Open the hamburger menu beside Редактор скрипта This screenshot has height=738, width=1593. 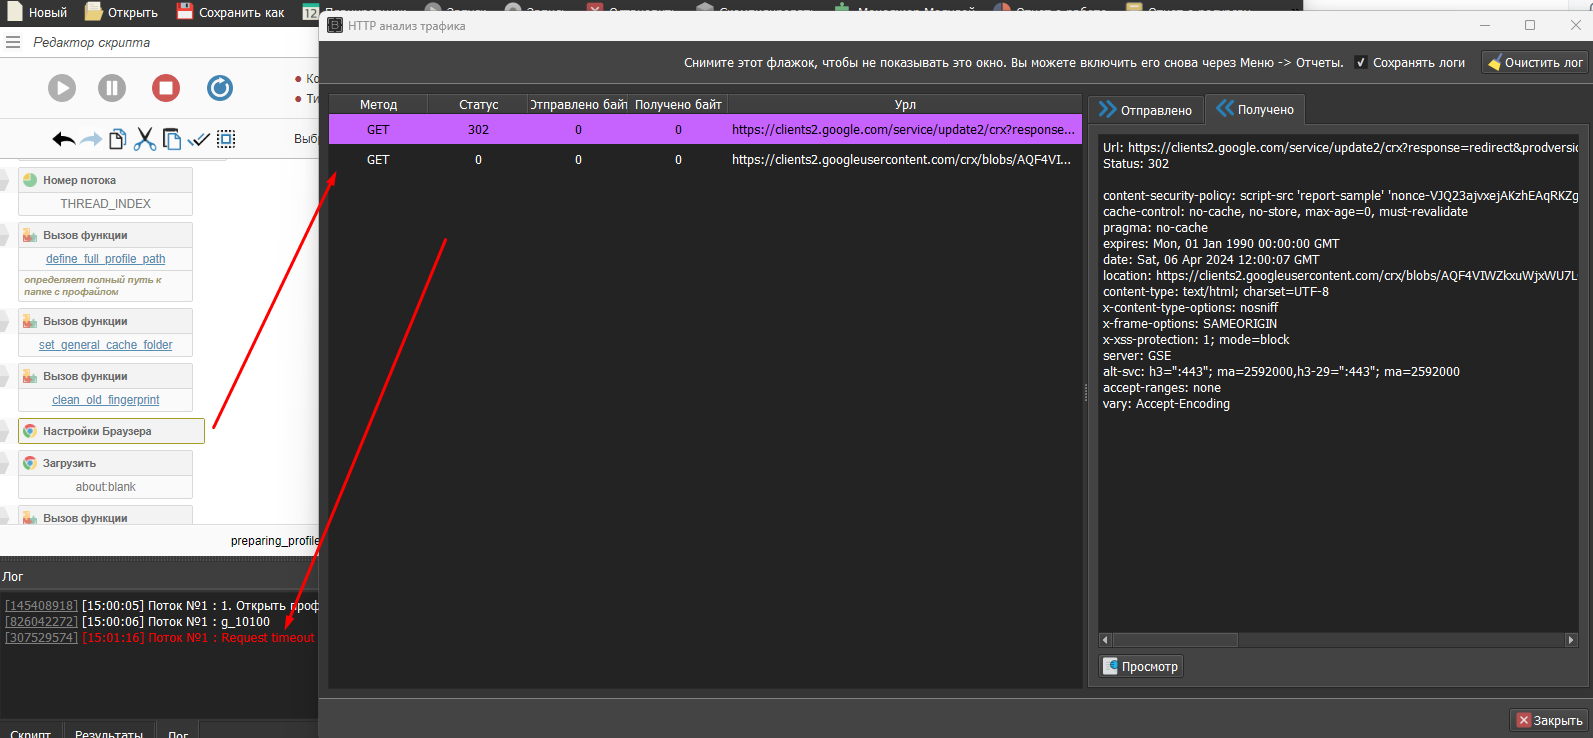13,42
